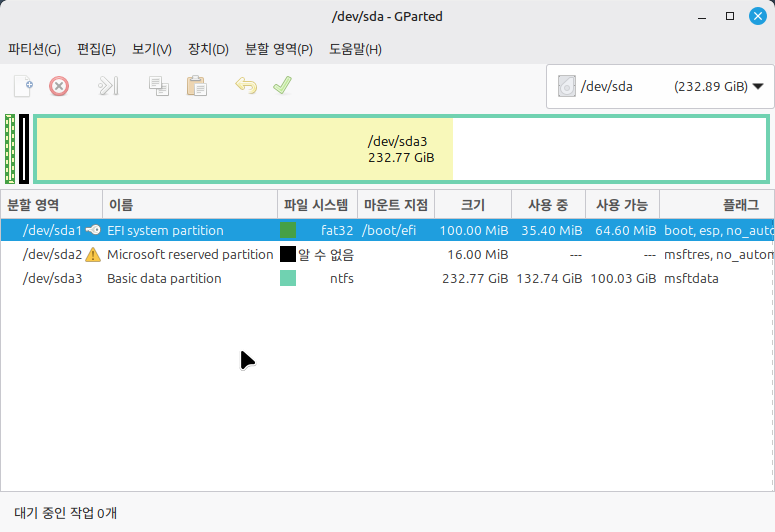Open the 장치(D) menu
The image size is (775, 532).
click(x=208, y=49)
